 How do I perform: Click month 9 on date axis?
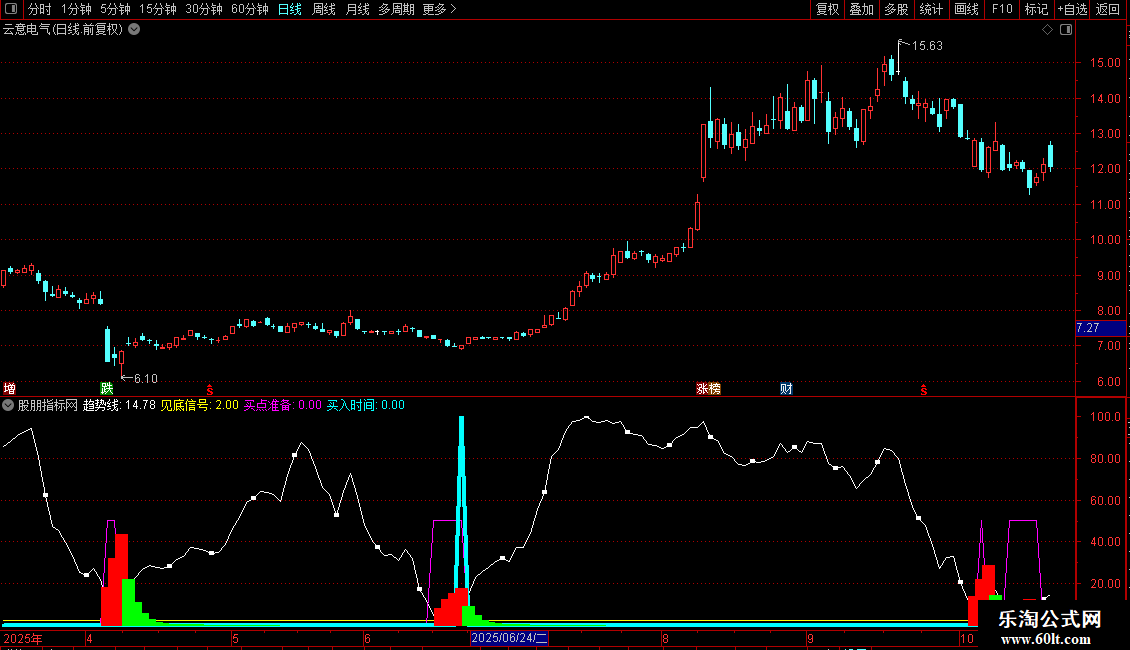[810, 639]
